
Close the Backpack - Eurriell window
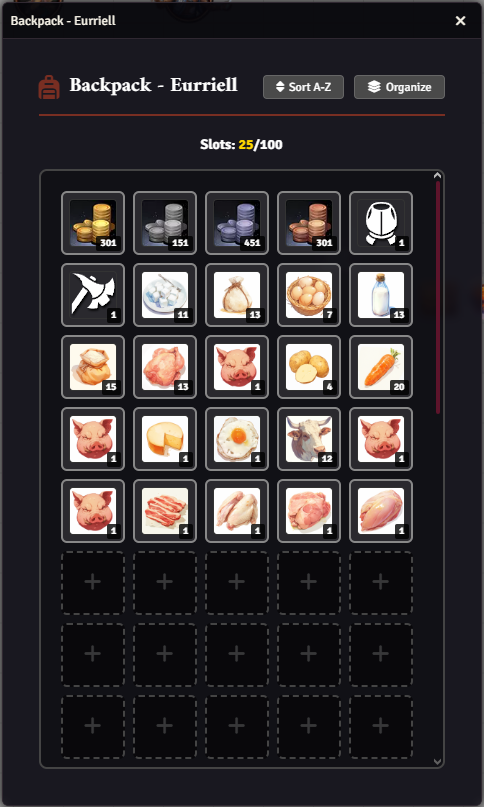point(460,21)
